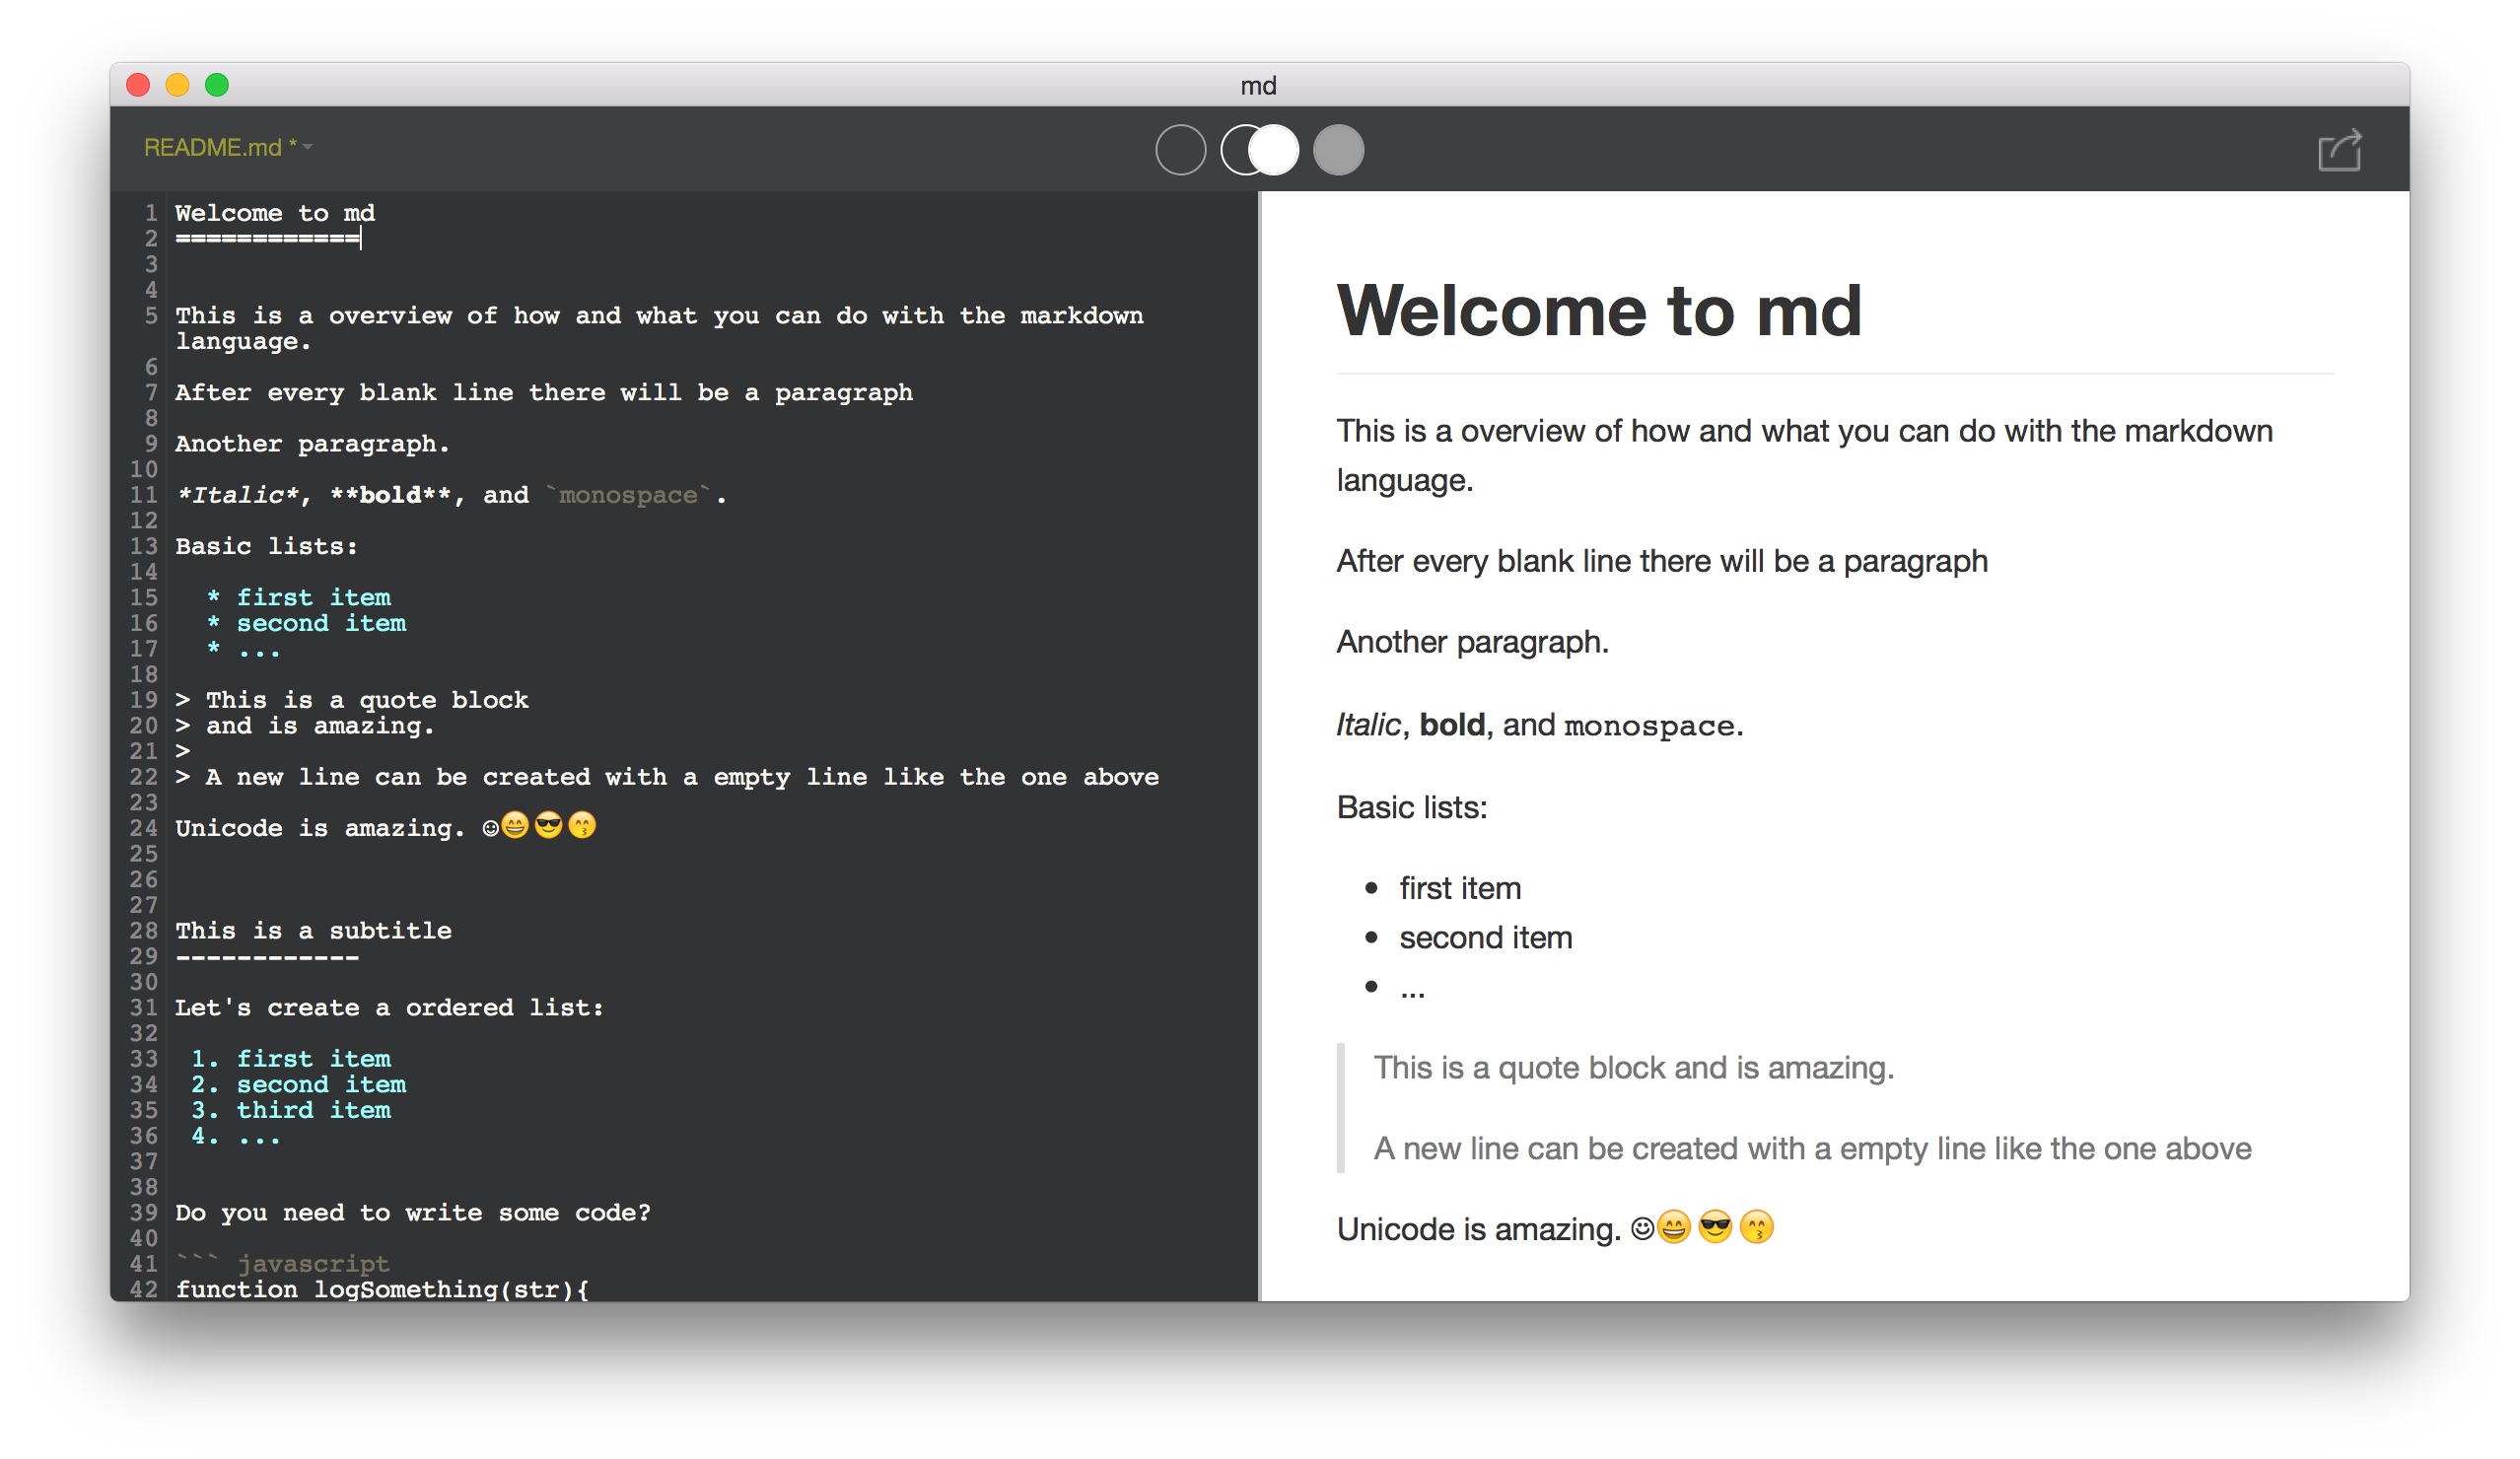Switch to preview-only view via the solid gray circle
Viewport: 2520px width, 1459px height.
(x=1338, y=150)
